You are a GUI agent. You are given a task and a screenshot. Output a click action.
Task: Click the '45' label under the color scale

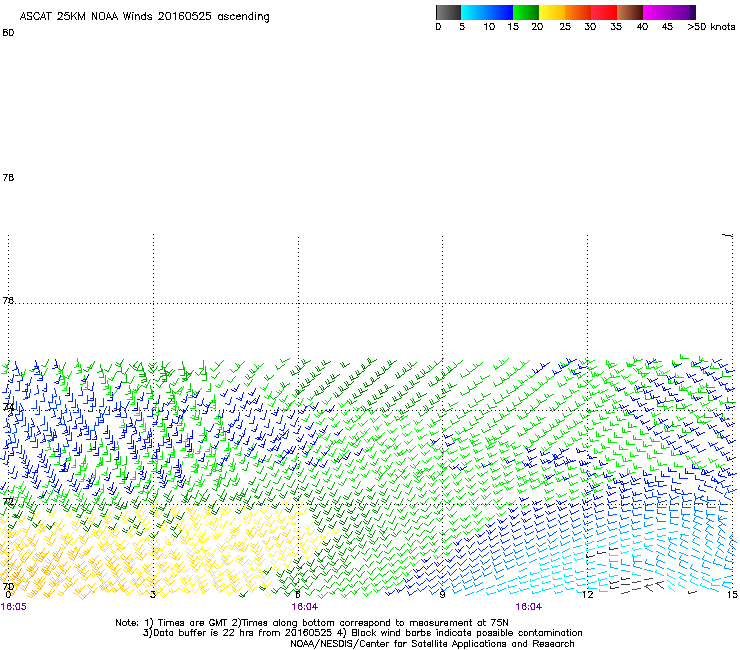[667, 27]
